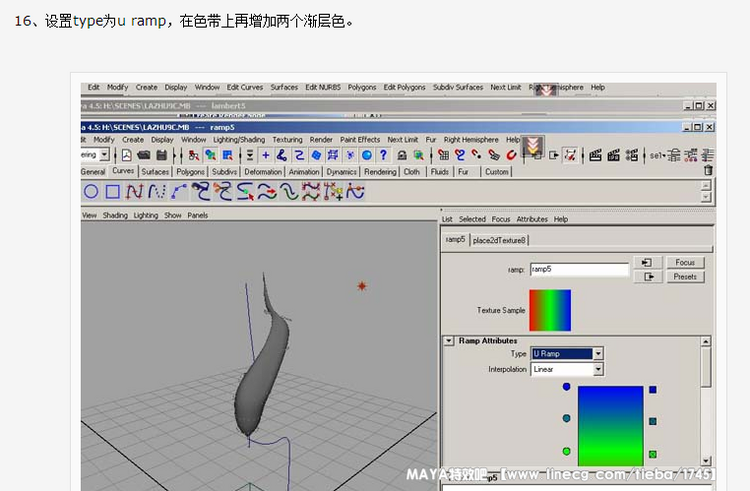Click the go to output connection icon

[646, 276]
